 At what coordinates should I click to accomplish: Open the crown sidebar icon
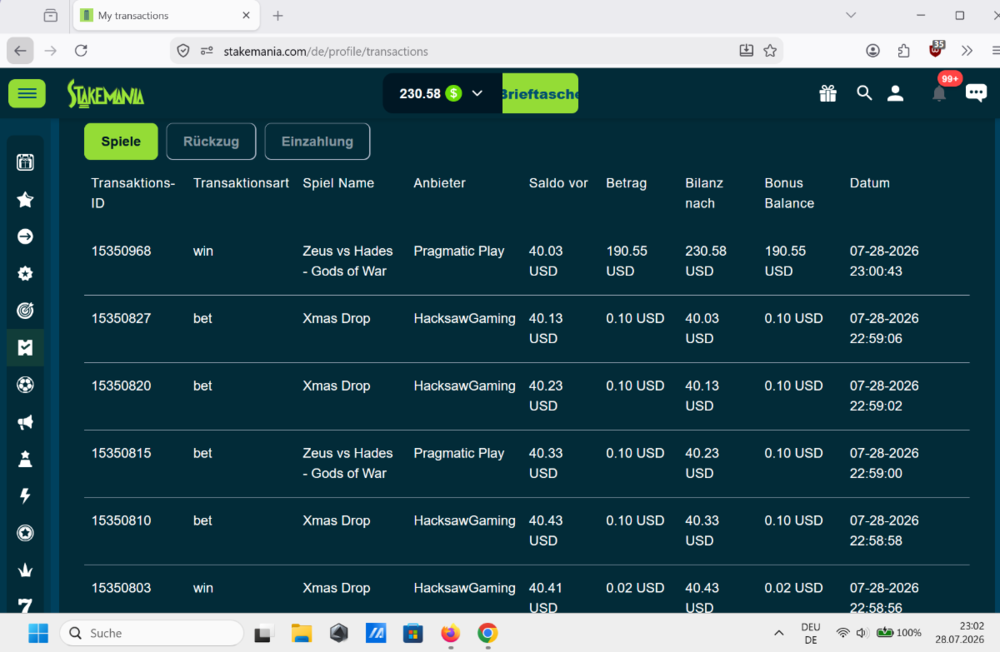[x=26, y=570]
